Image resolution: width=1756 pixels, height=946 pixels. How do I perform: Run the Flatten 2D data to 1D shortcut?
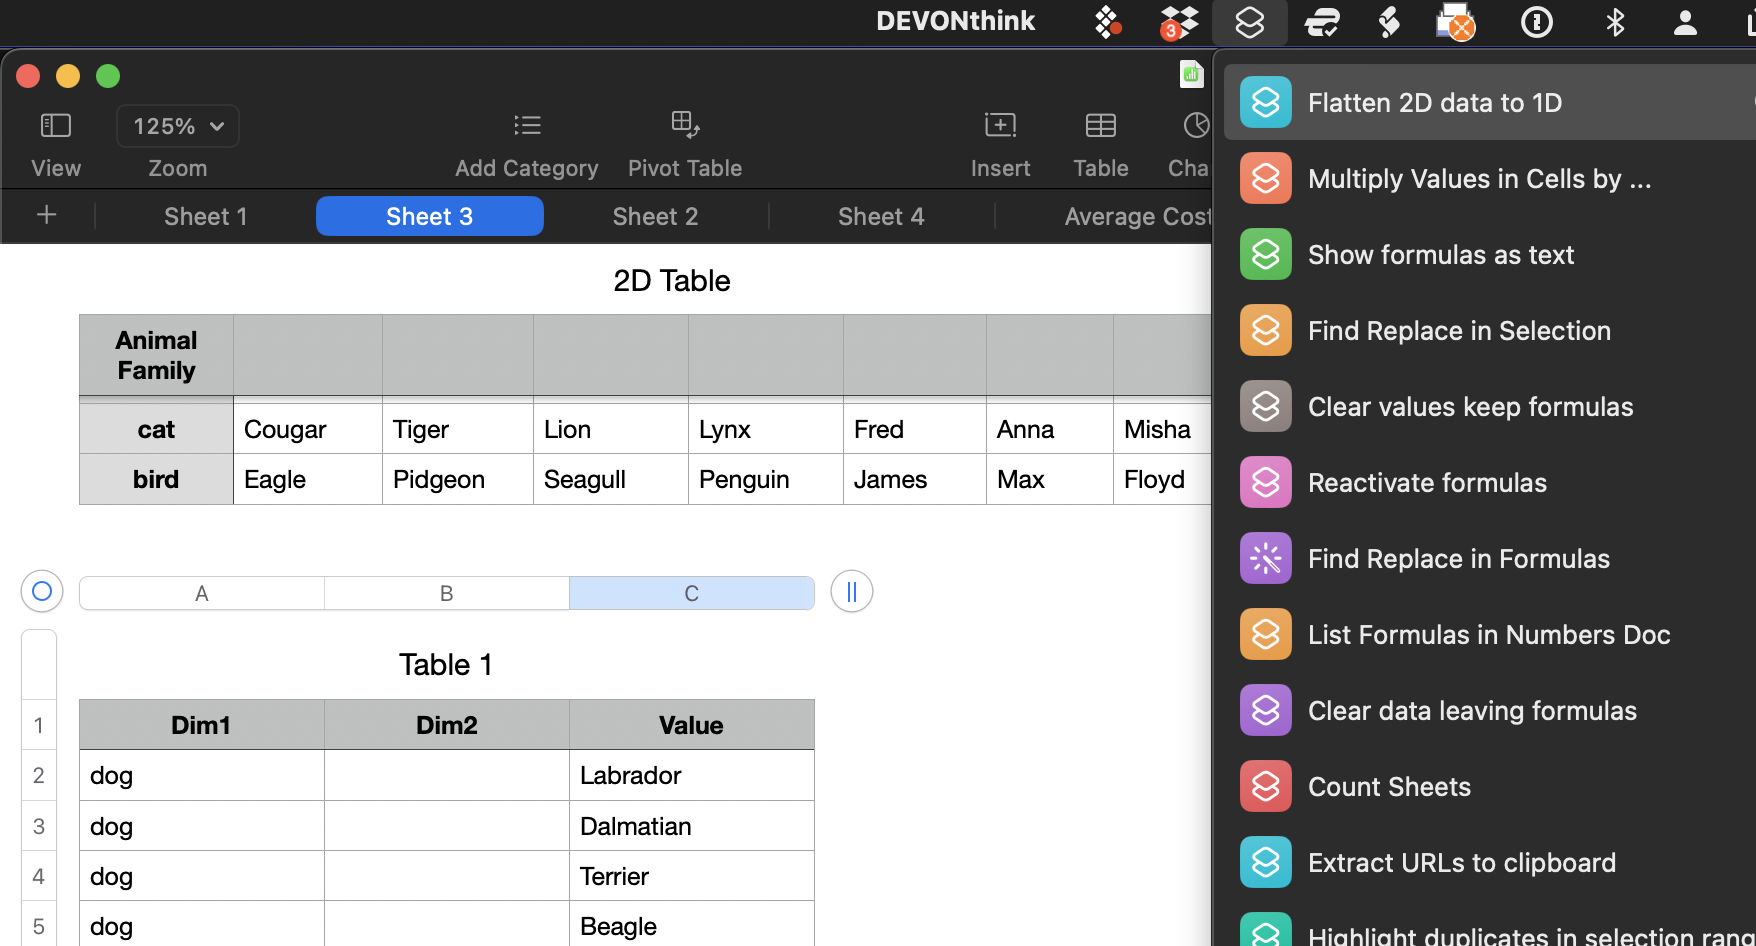tap(1434, 103)
